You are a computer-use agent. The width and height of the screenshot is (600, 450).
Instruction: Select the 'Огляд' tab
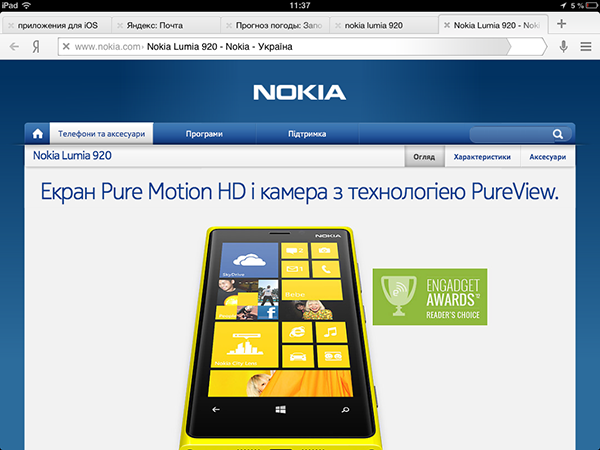pyautogui.click(x=424, y=157)
